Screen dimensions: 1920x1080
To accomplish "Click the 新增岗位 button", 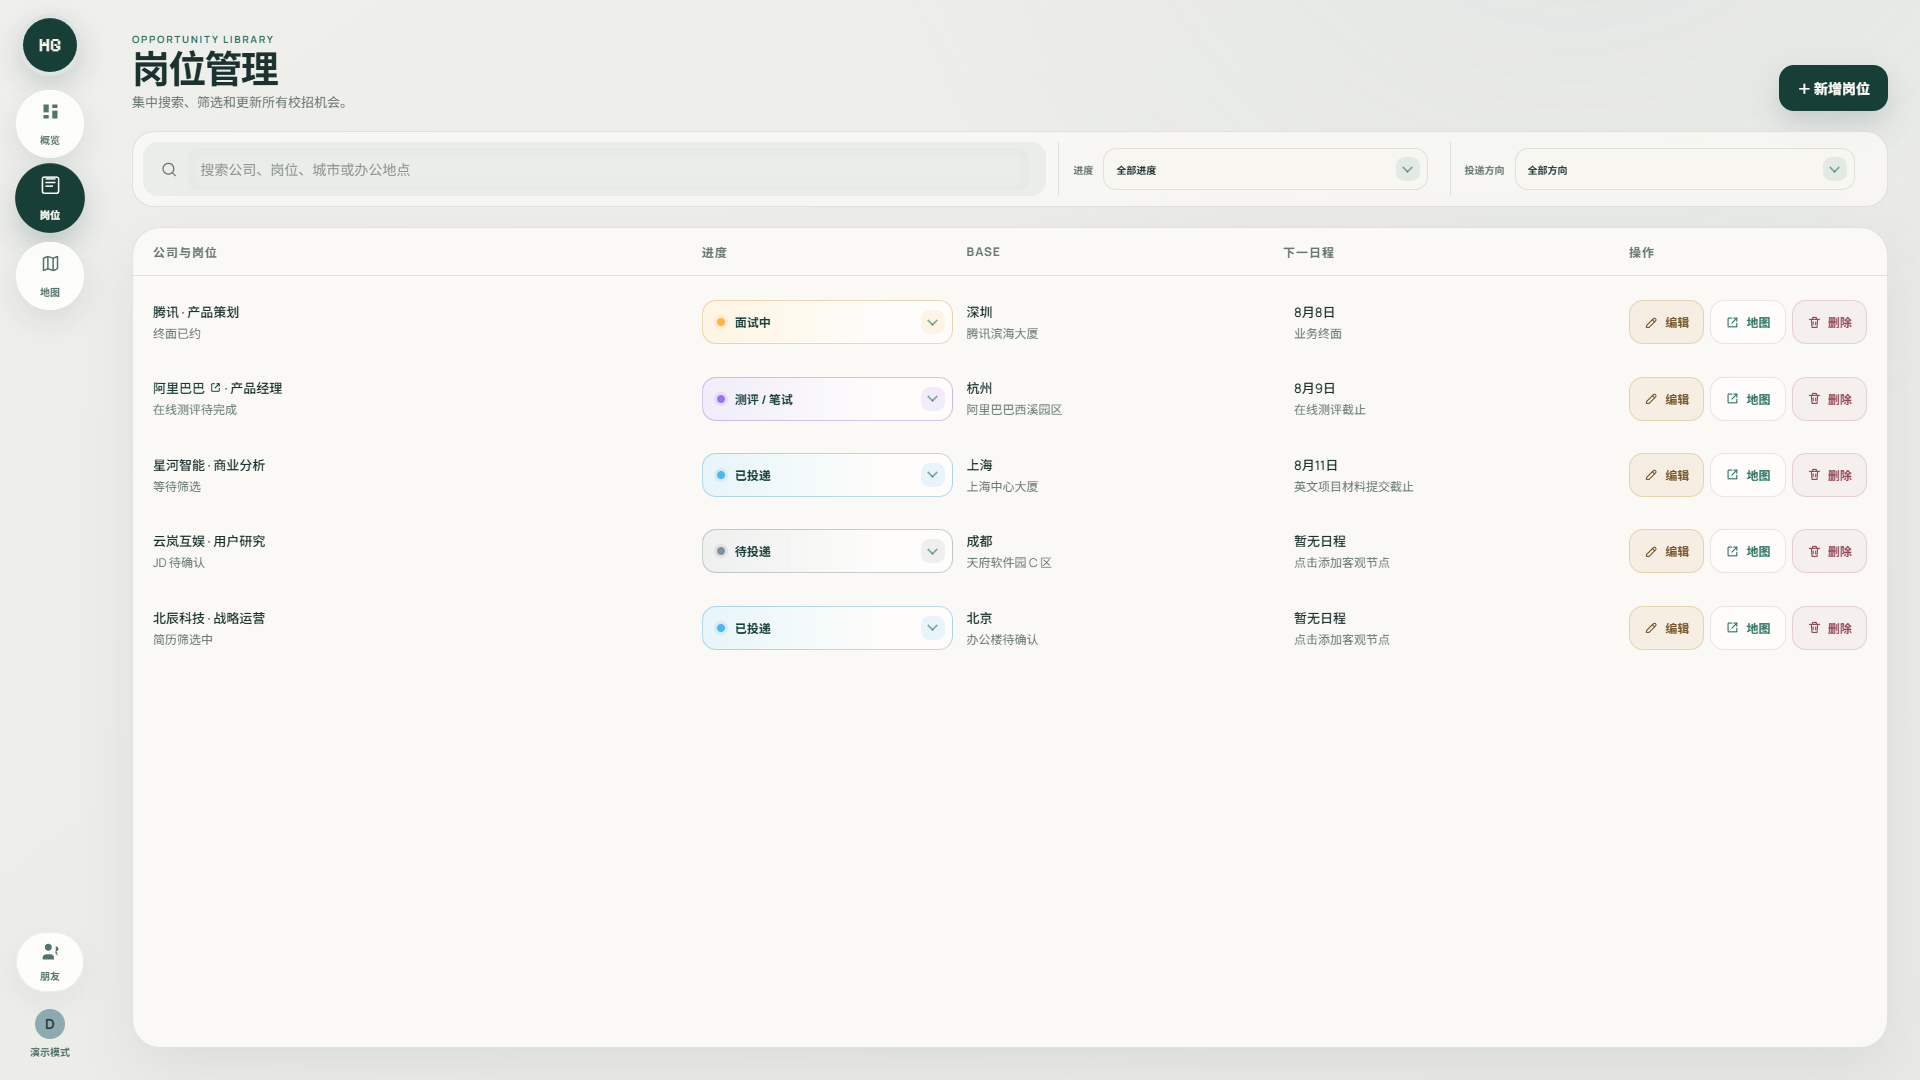I will (1833, 88).
